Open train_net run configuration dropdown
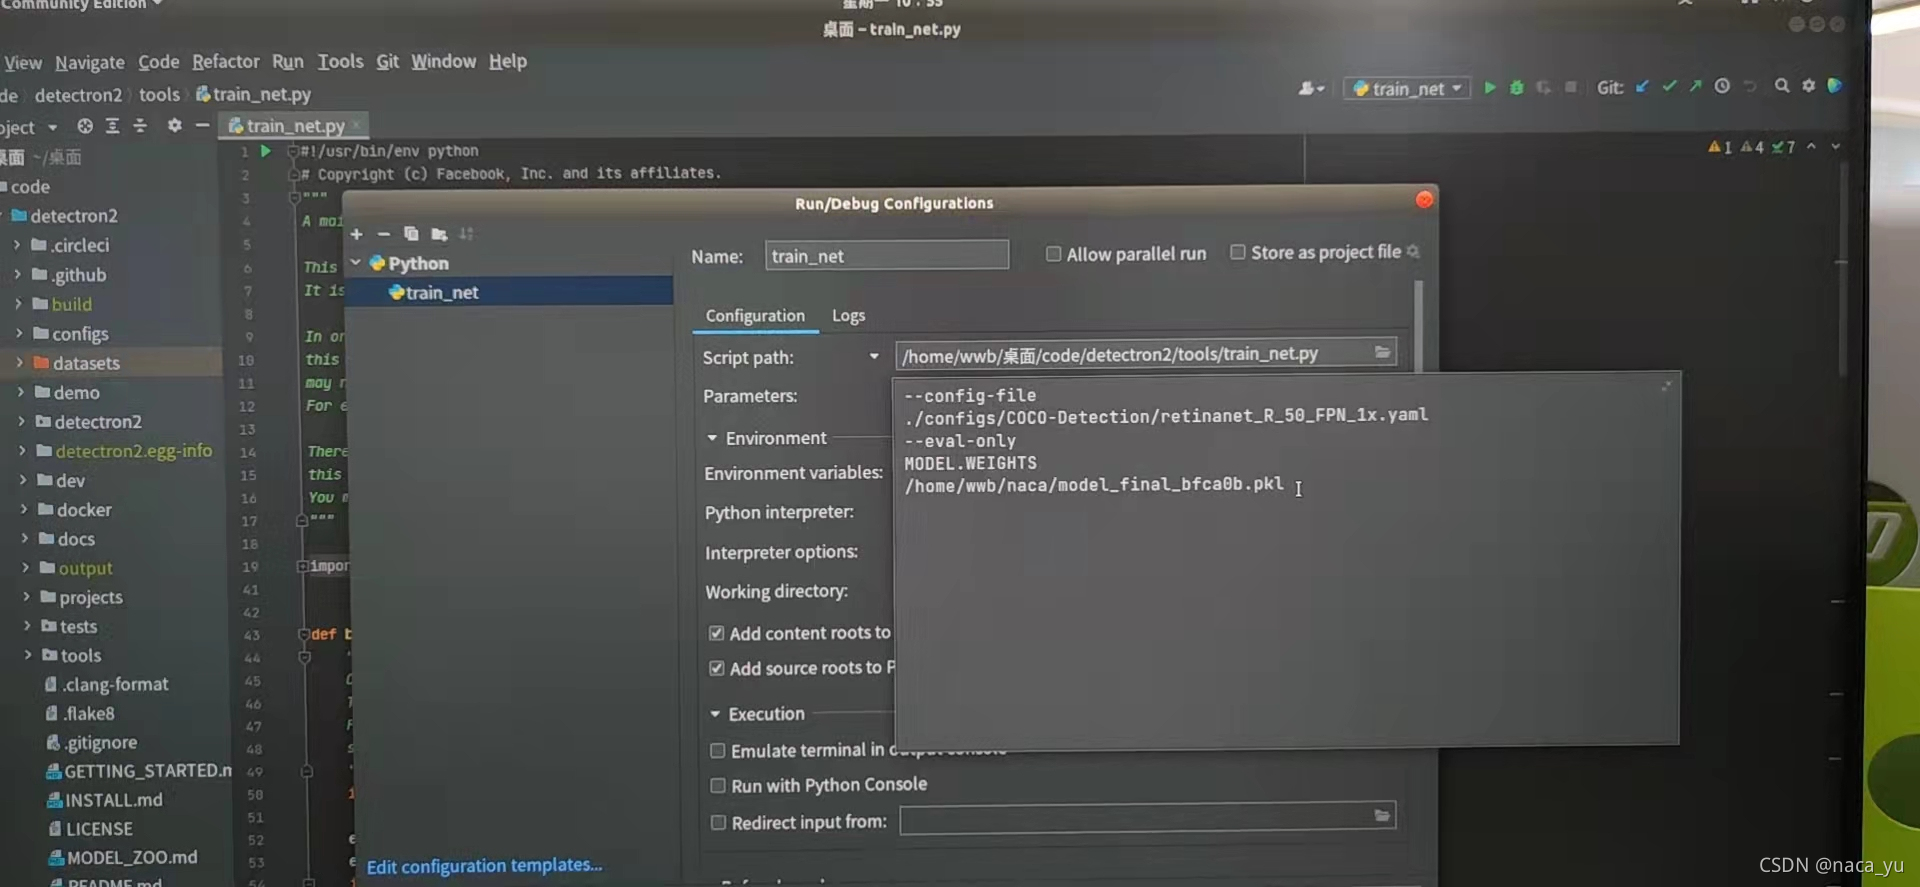1920x887 pixels. pyautogui.click(x=1407, y=89)
